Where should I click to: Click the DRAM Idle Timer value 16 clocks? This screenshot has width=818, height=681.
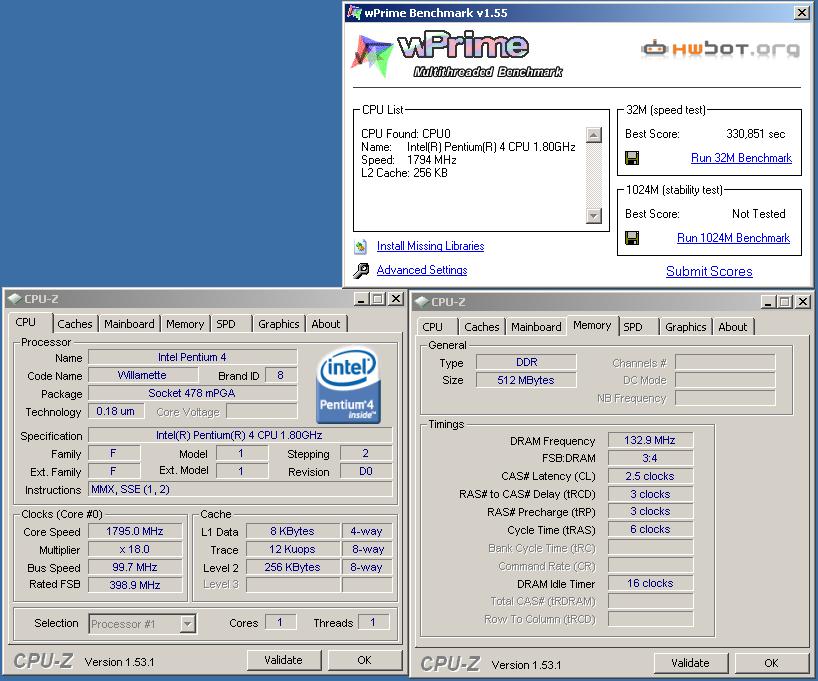tap(650, 583)
